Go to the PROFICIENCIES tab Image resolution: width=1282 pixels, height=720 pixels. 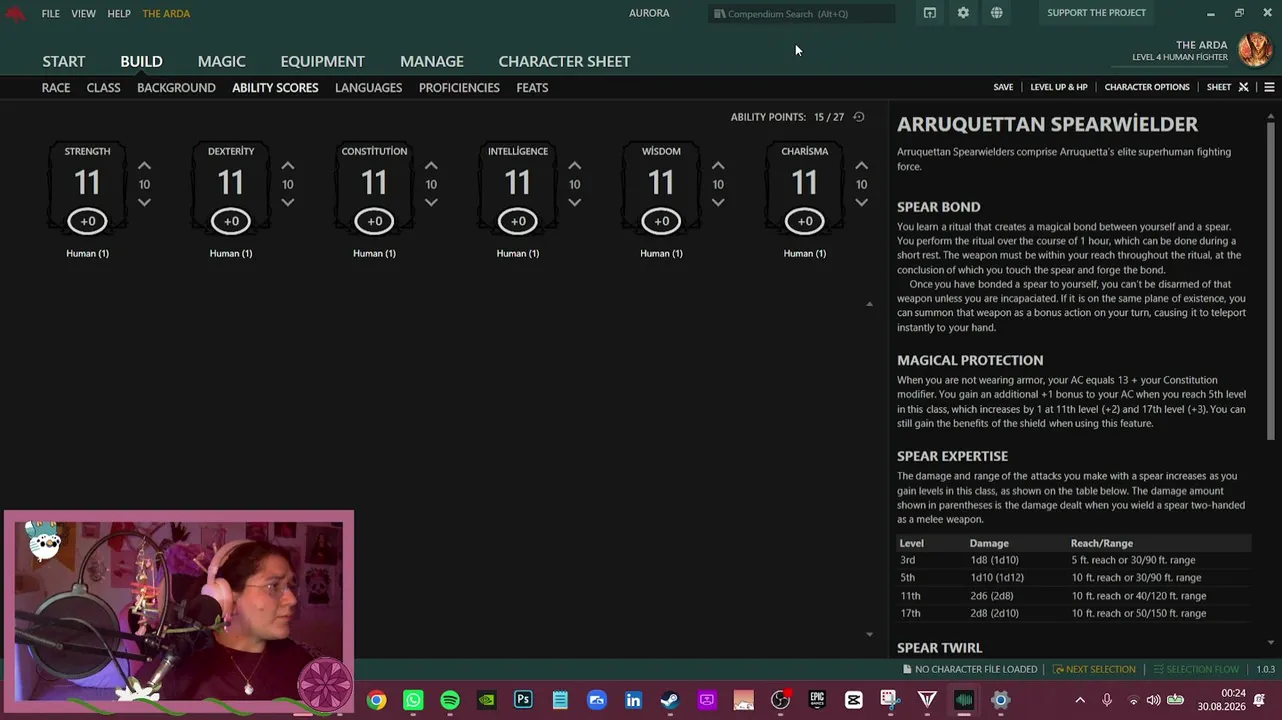[459, 88]
